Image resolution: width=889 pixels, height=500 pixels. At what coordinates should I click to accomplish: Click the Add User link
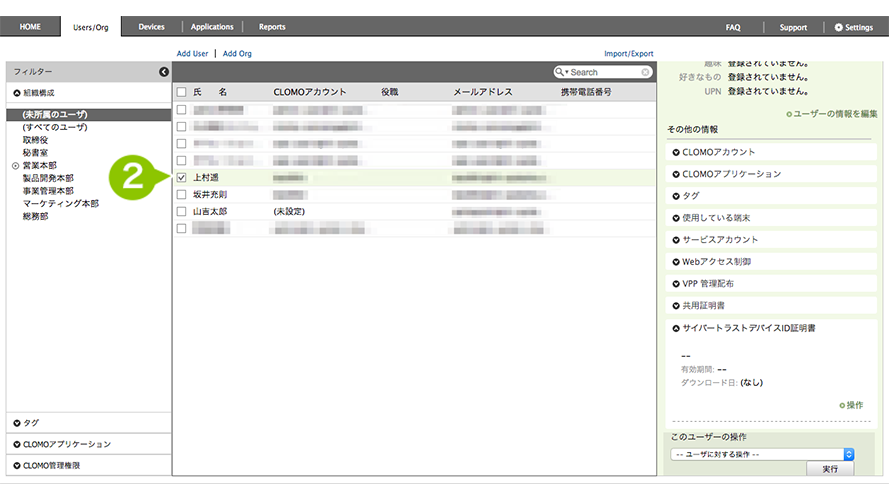click(x=192, y=53)
